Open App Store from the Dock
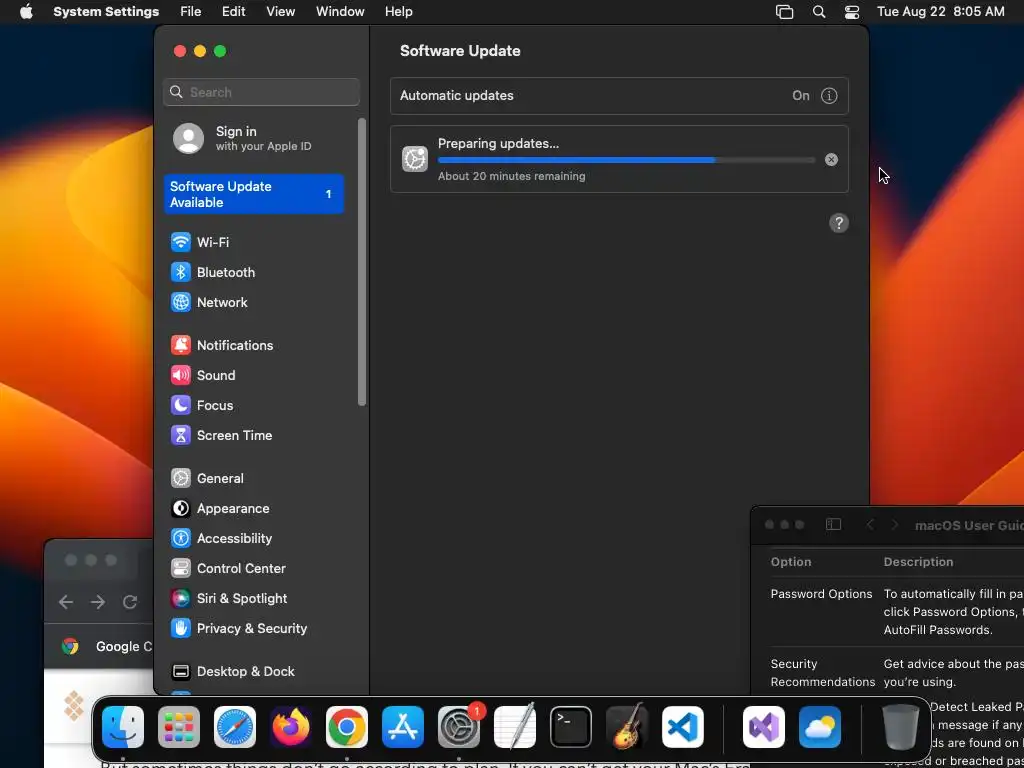 (x=403, y=727)
